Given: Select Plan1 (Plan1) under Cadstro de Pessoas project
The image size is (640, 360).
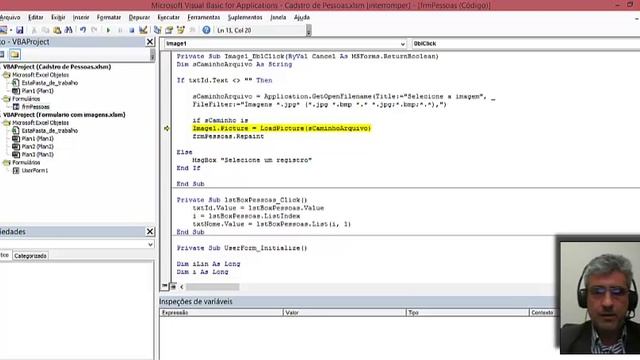Looking at the screenshot, I should [38, 91].
